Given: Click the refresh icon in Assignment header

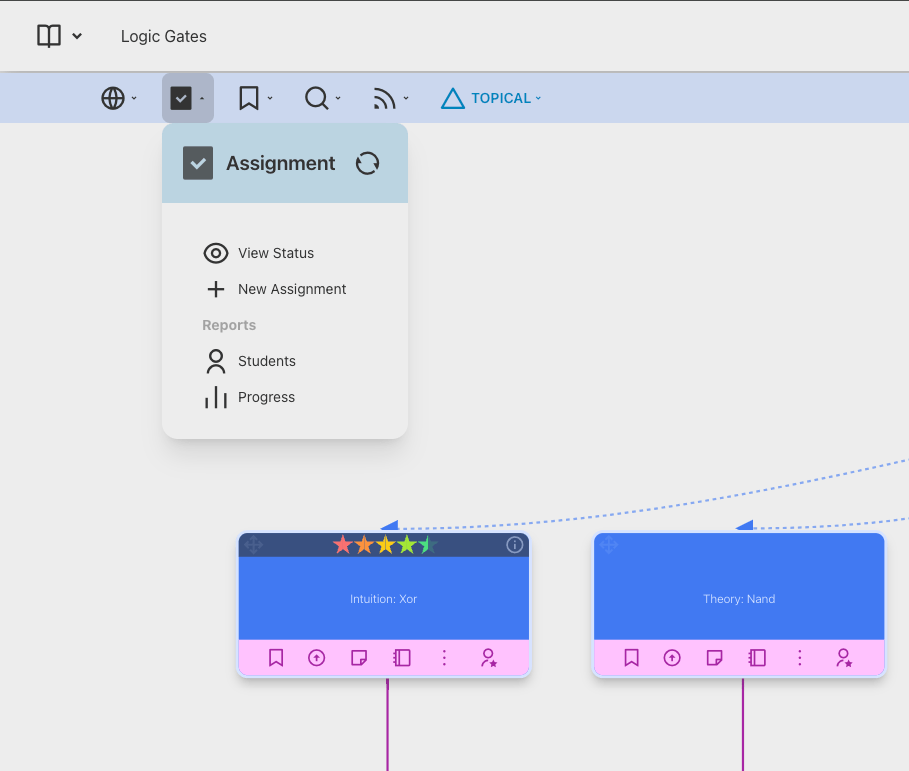Looking at the screenshot, I should (367, 163).
